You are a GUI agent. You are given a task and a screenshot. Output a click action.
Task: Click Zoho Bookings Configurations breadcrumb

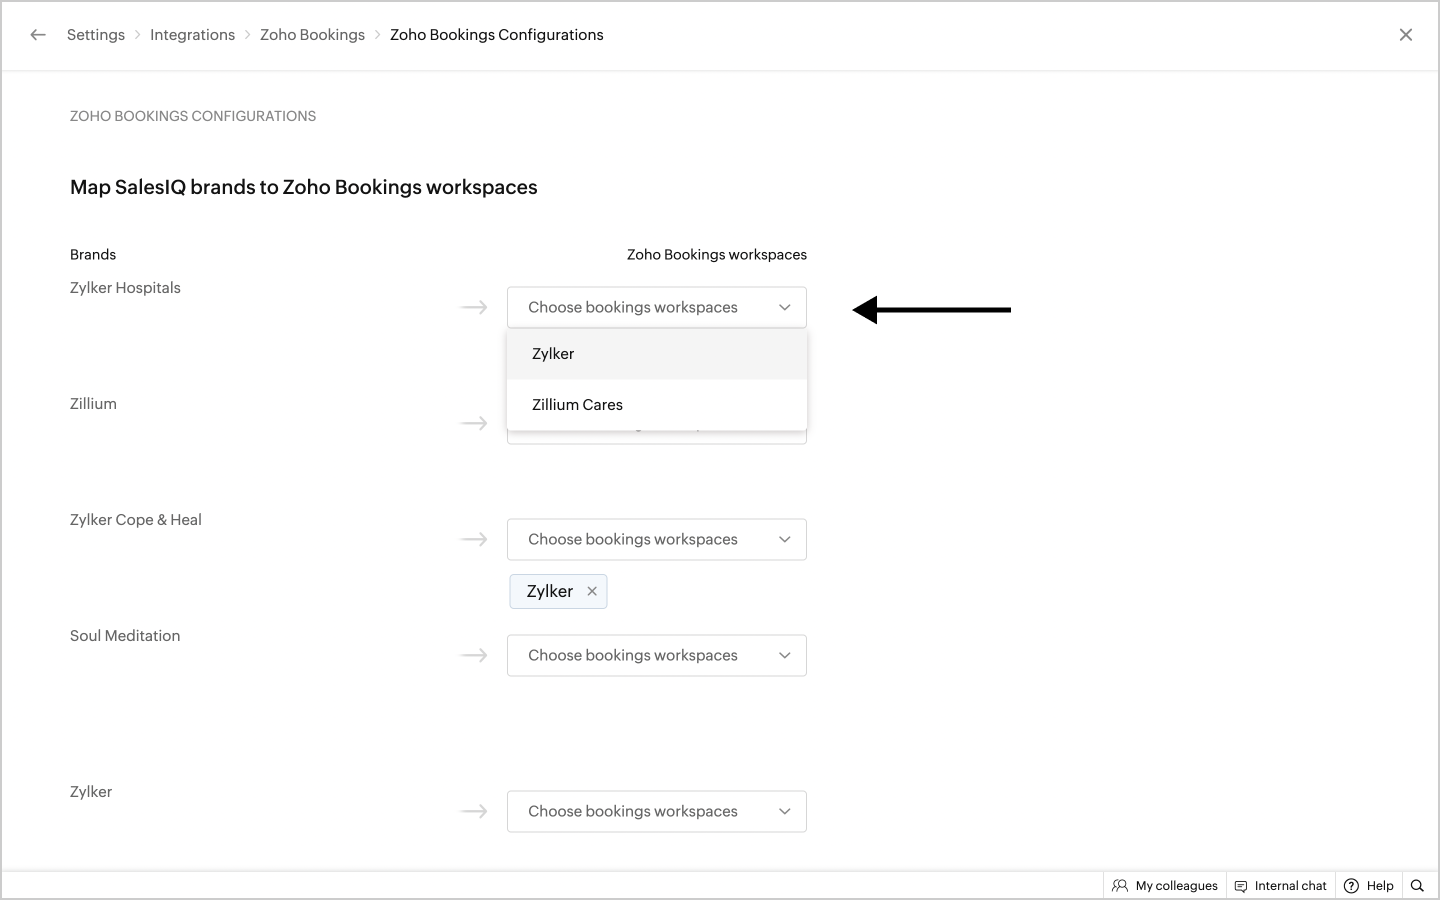coord(497,35)
